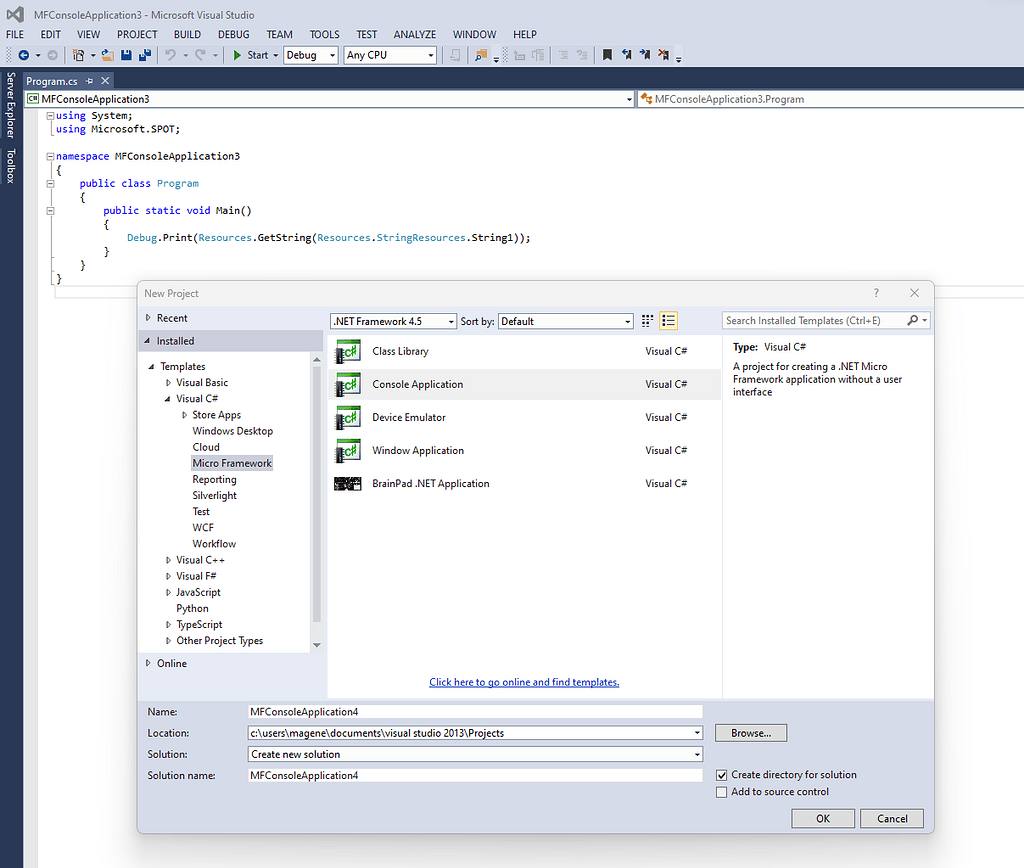Click the Navigate Backward arrow icon
This screenshot has height=868, width=1024.
tap(23, 55)
